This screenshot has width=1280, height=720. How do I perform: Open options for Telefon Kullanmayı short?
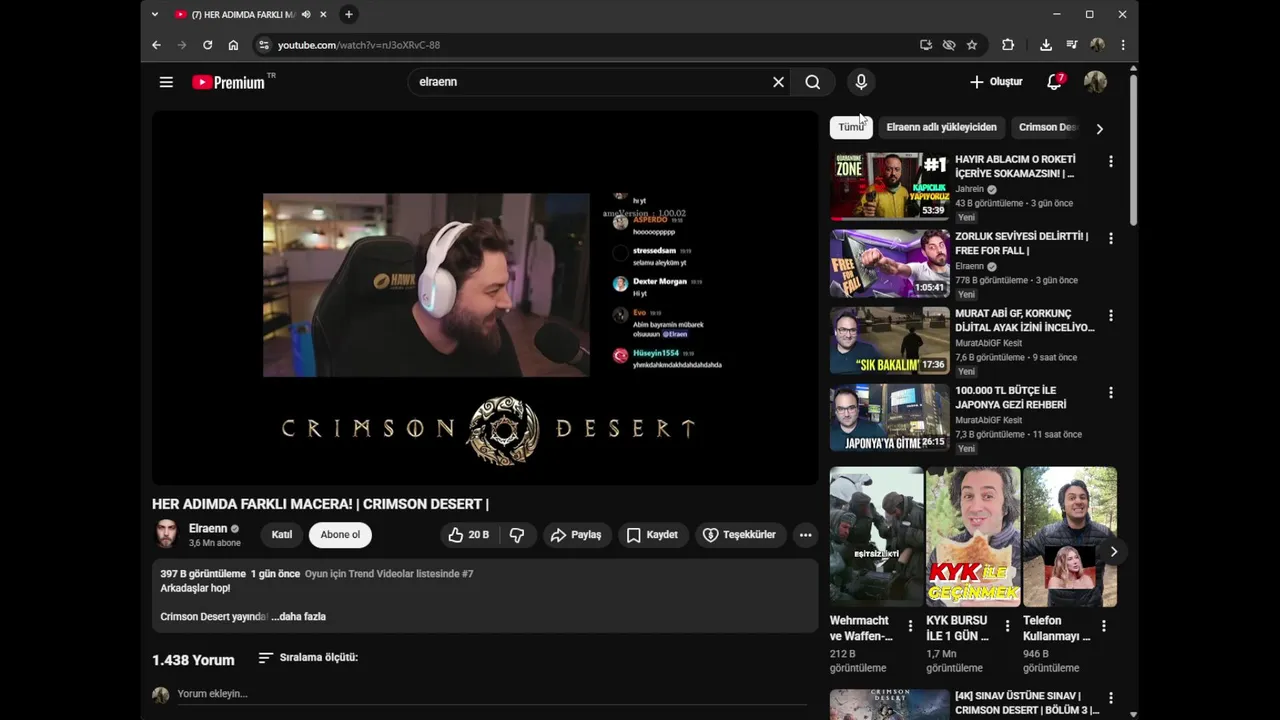click(1104, 626)
